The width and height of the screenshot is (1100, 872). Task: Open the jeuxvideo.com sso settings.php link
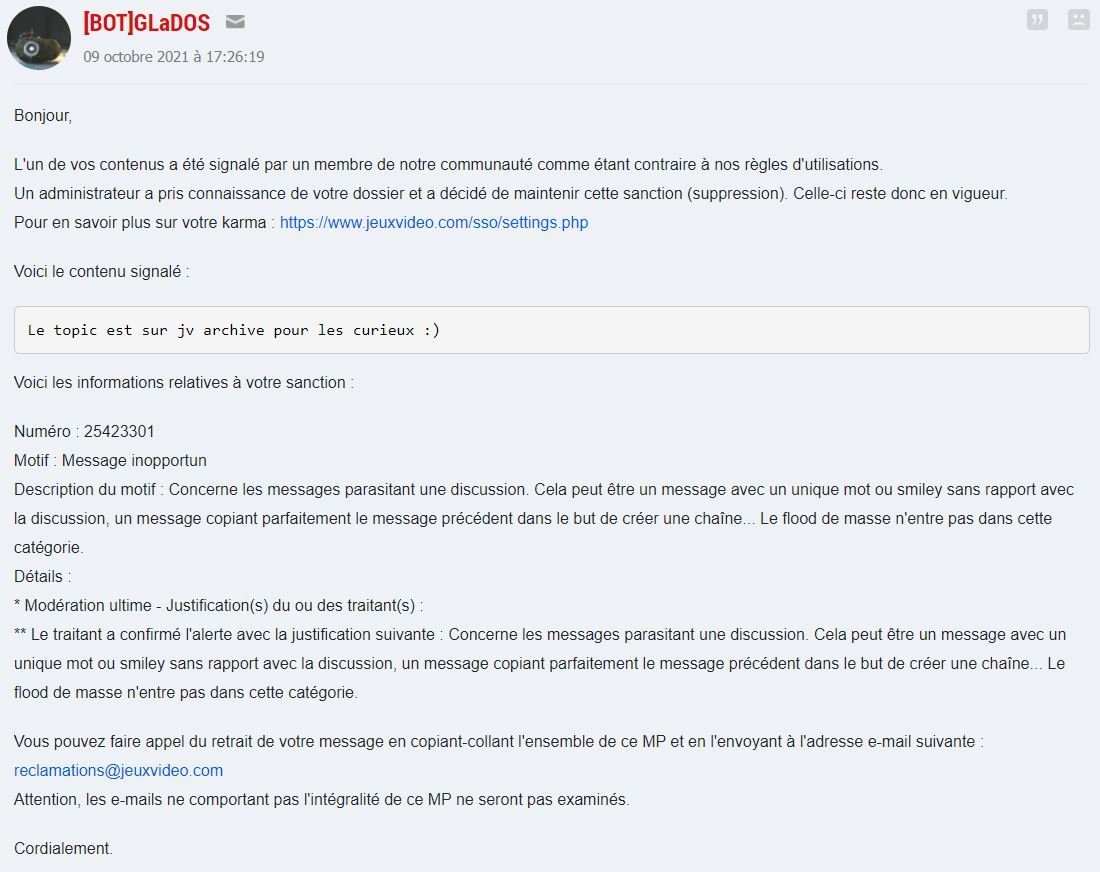434,222
